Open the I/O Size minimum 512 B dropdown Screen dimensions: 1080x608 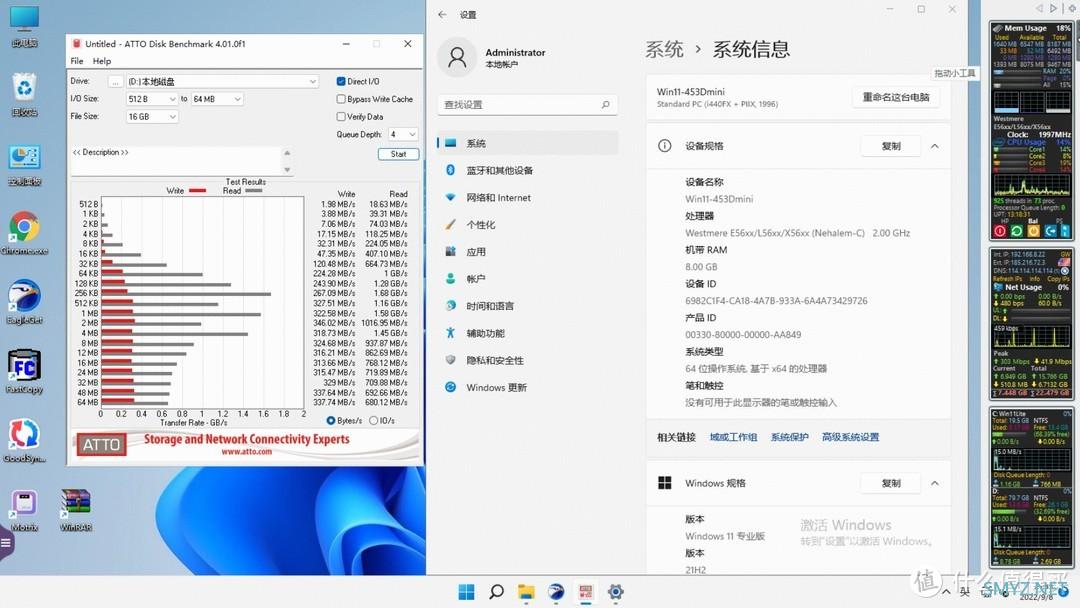tap(152, 99)
